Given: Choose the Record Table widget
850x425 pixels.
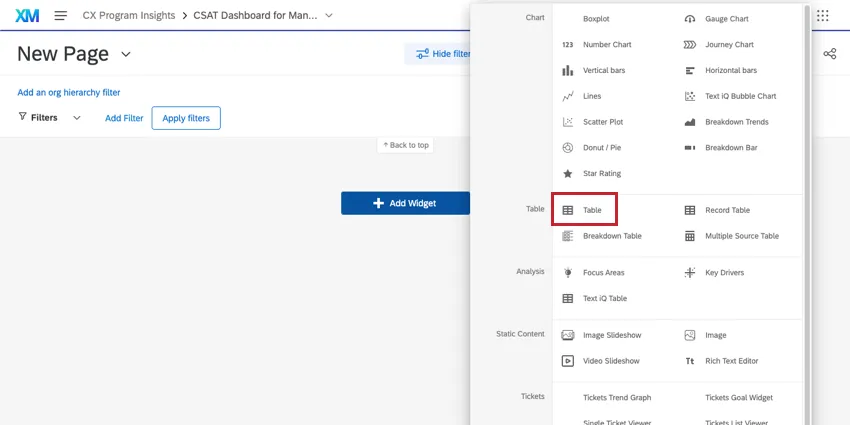Looking at the screenshot, I should pos(726,211).
